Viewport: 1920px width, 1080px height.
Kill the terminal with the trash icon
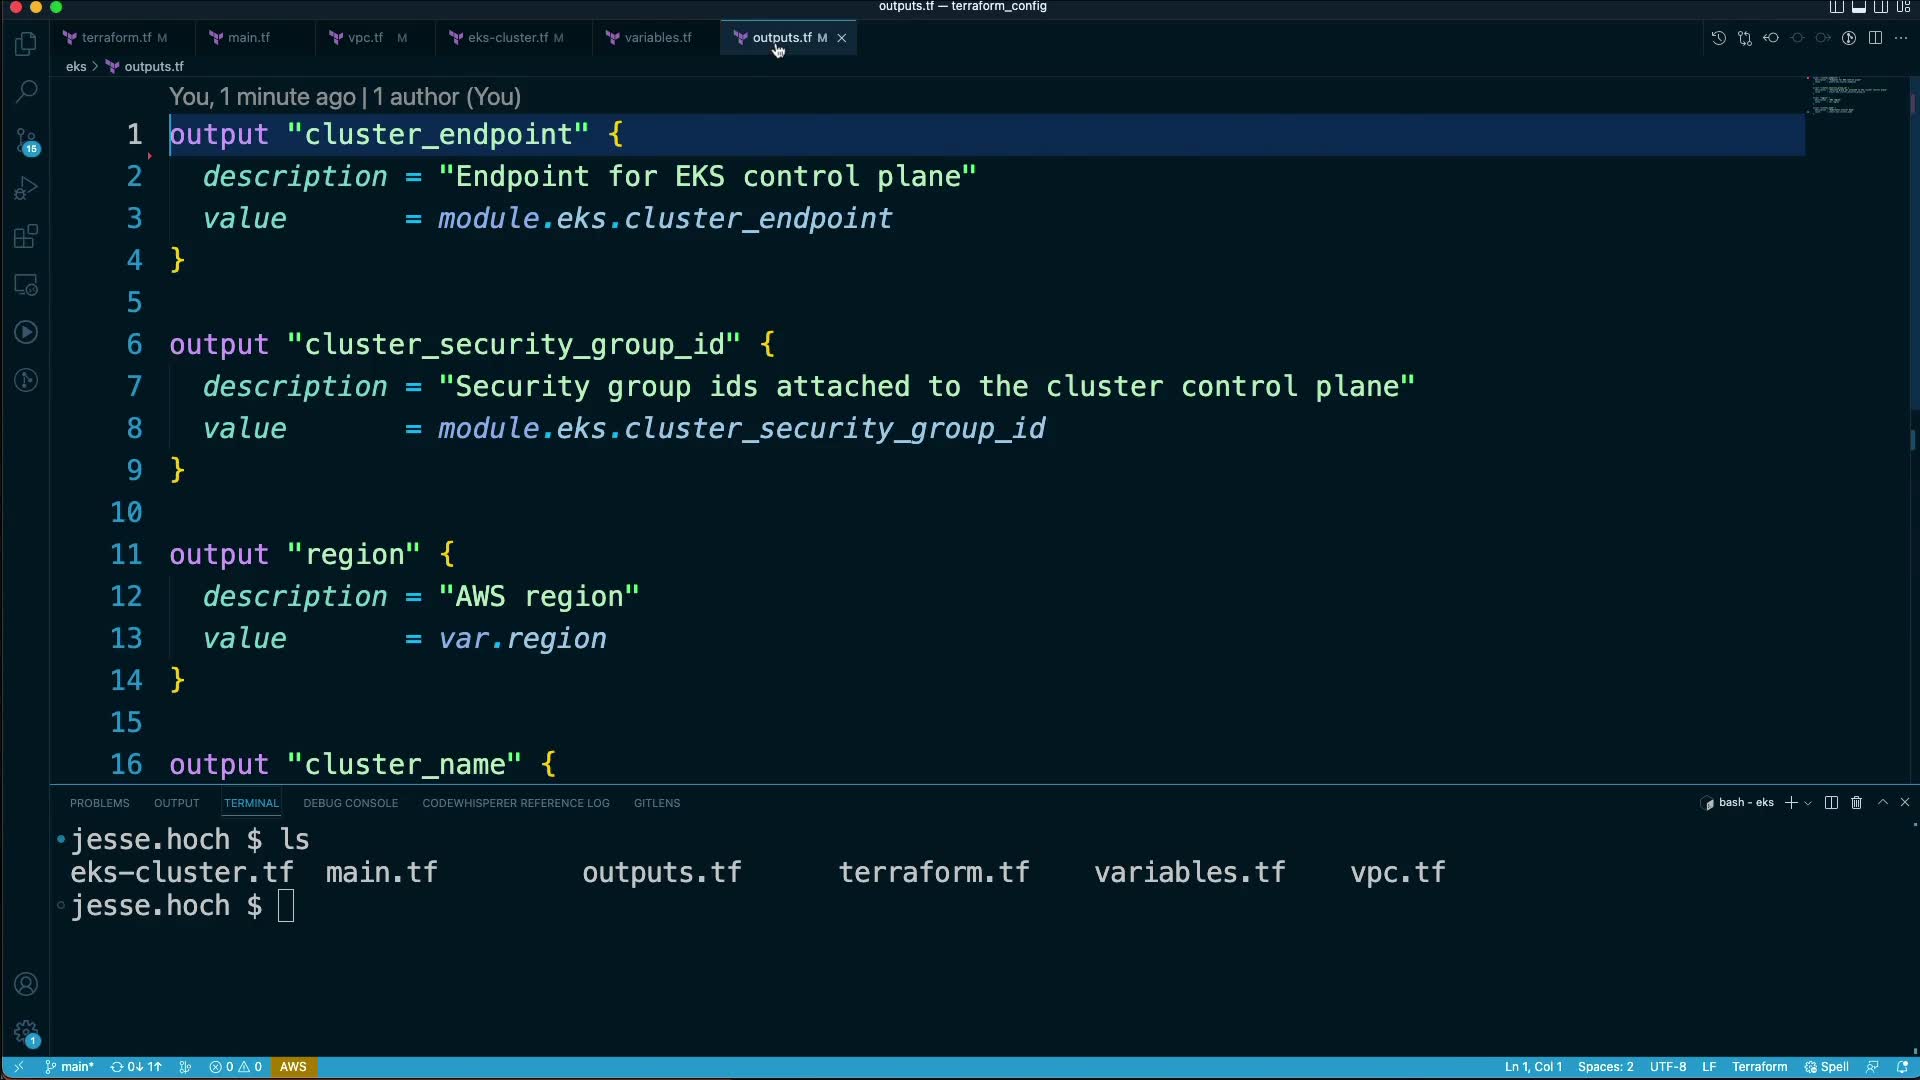click(x=1857, y=803)
